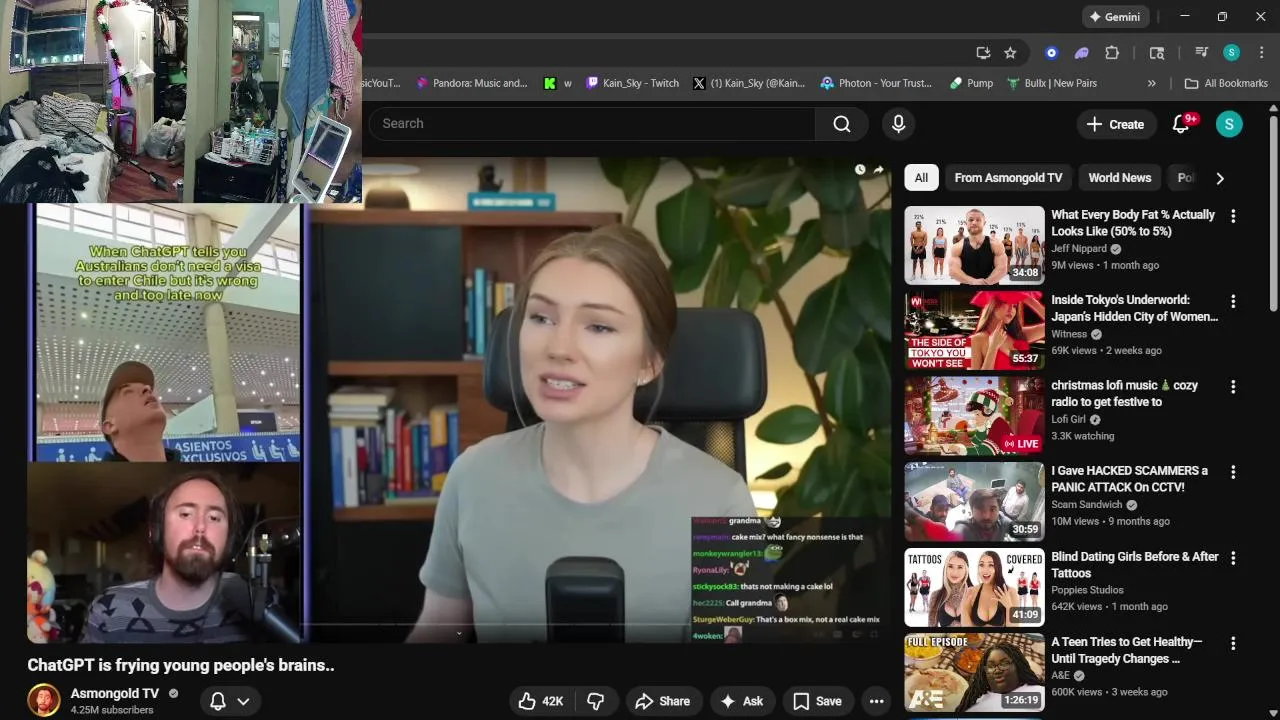Open the christmas lofi music live thumbnail
The width and height of the screenshot is (1280, 720).
point(974,415)
